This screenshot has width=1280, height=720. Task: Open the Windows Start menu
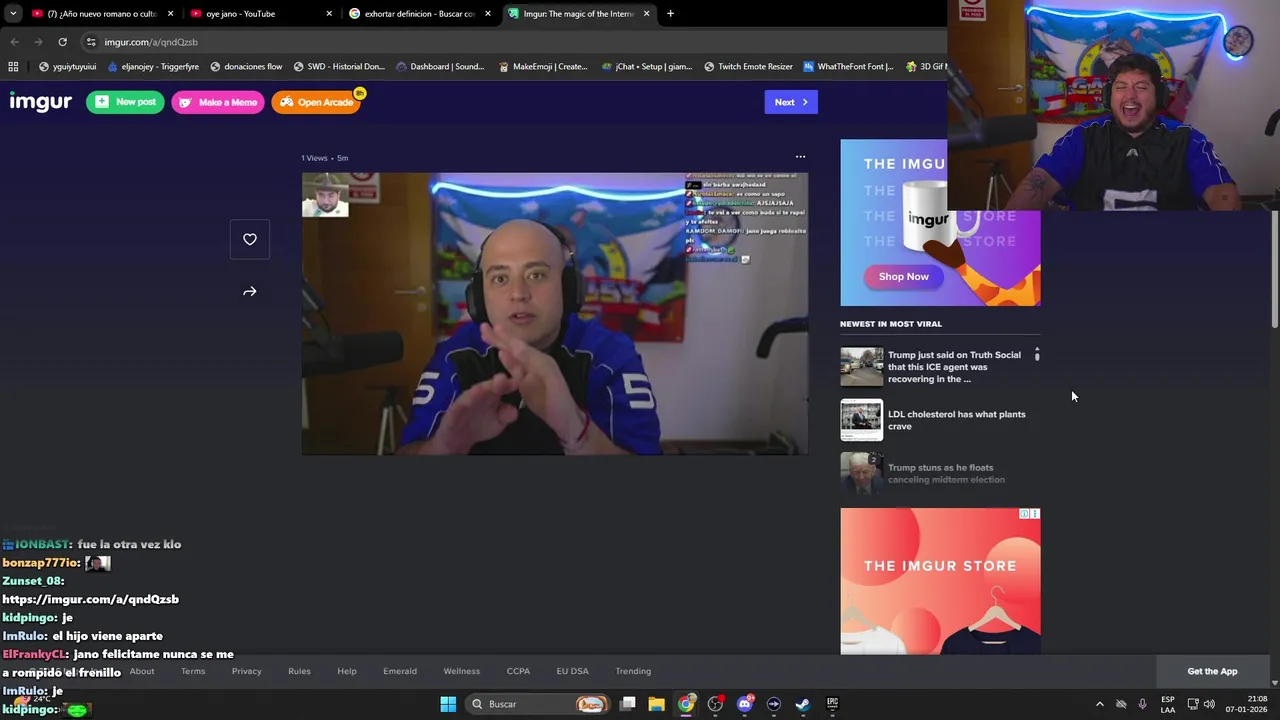[x=448, y=704]
